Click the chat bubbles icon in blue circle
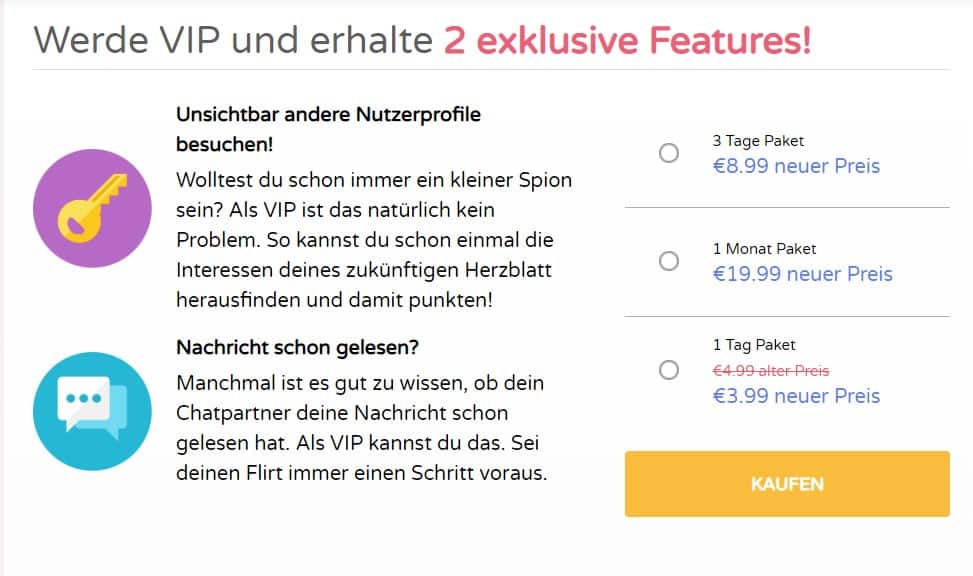 click(92, 411)
